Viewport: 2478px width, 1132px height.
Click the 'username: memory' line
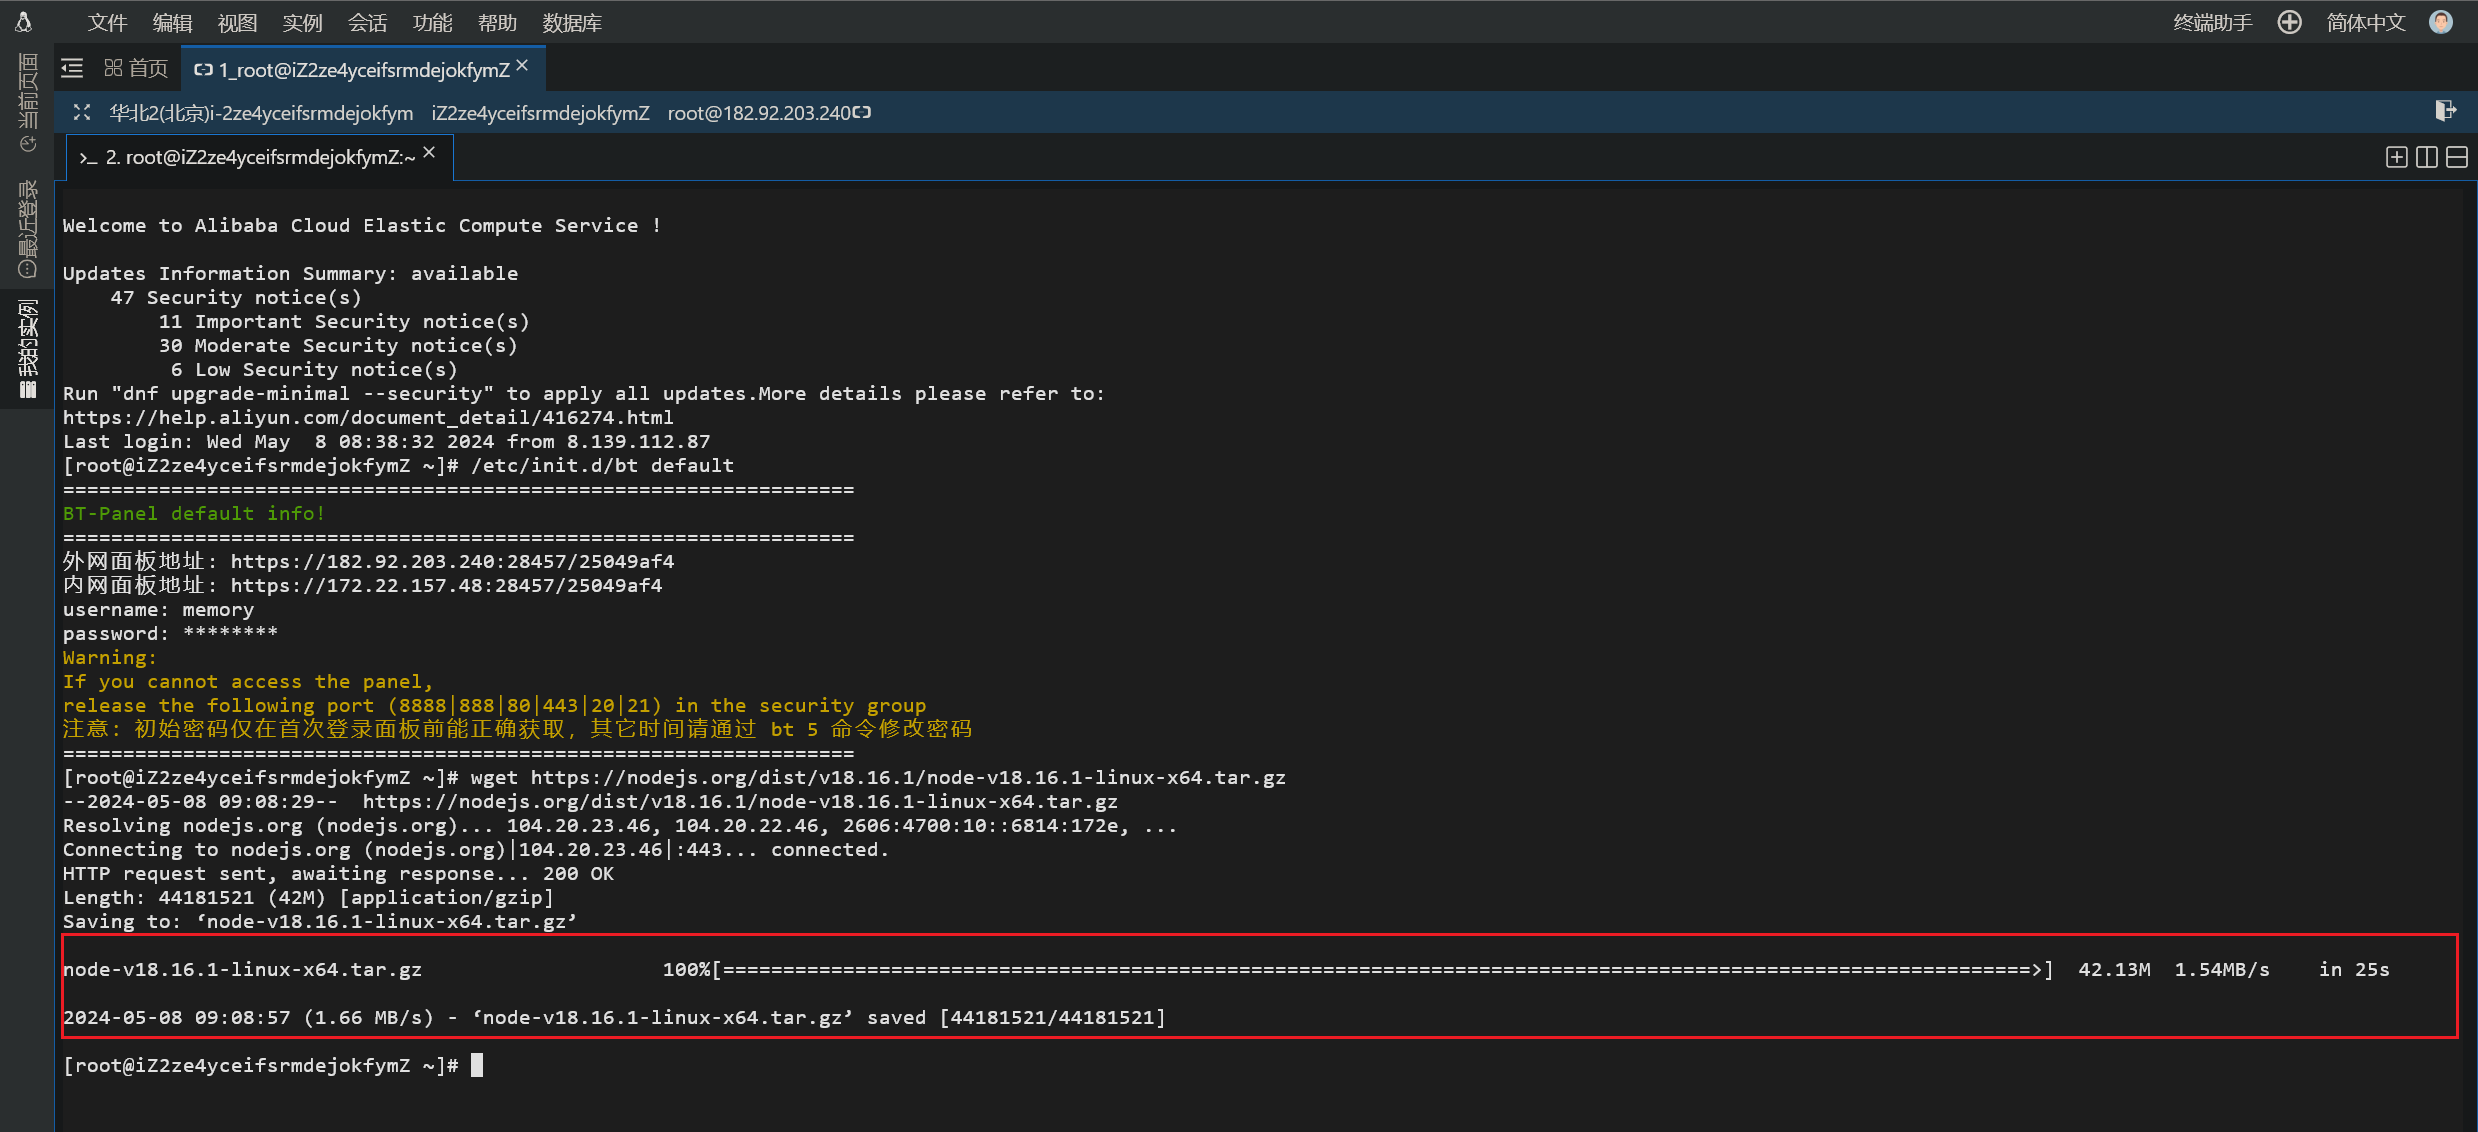(158, 610)
